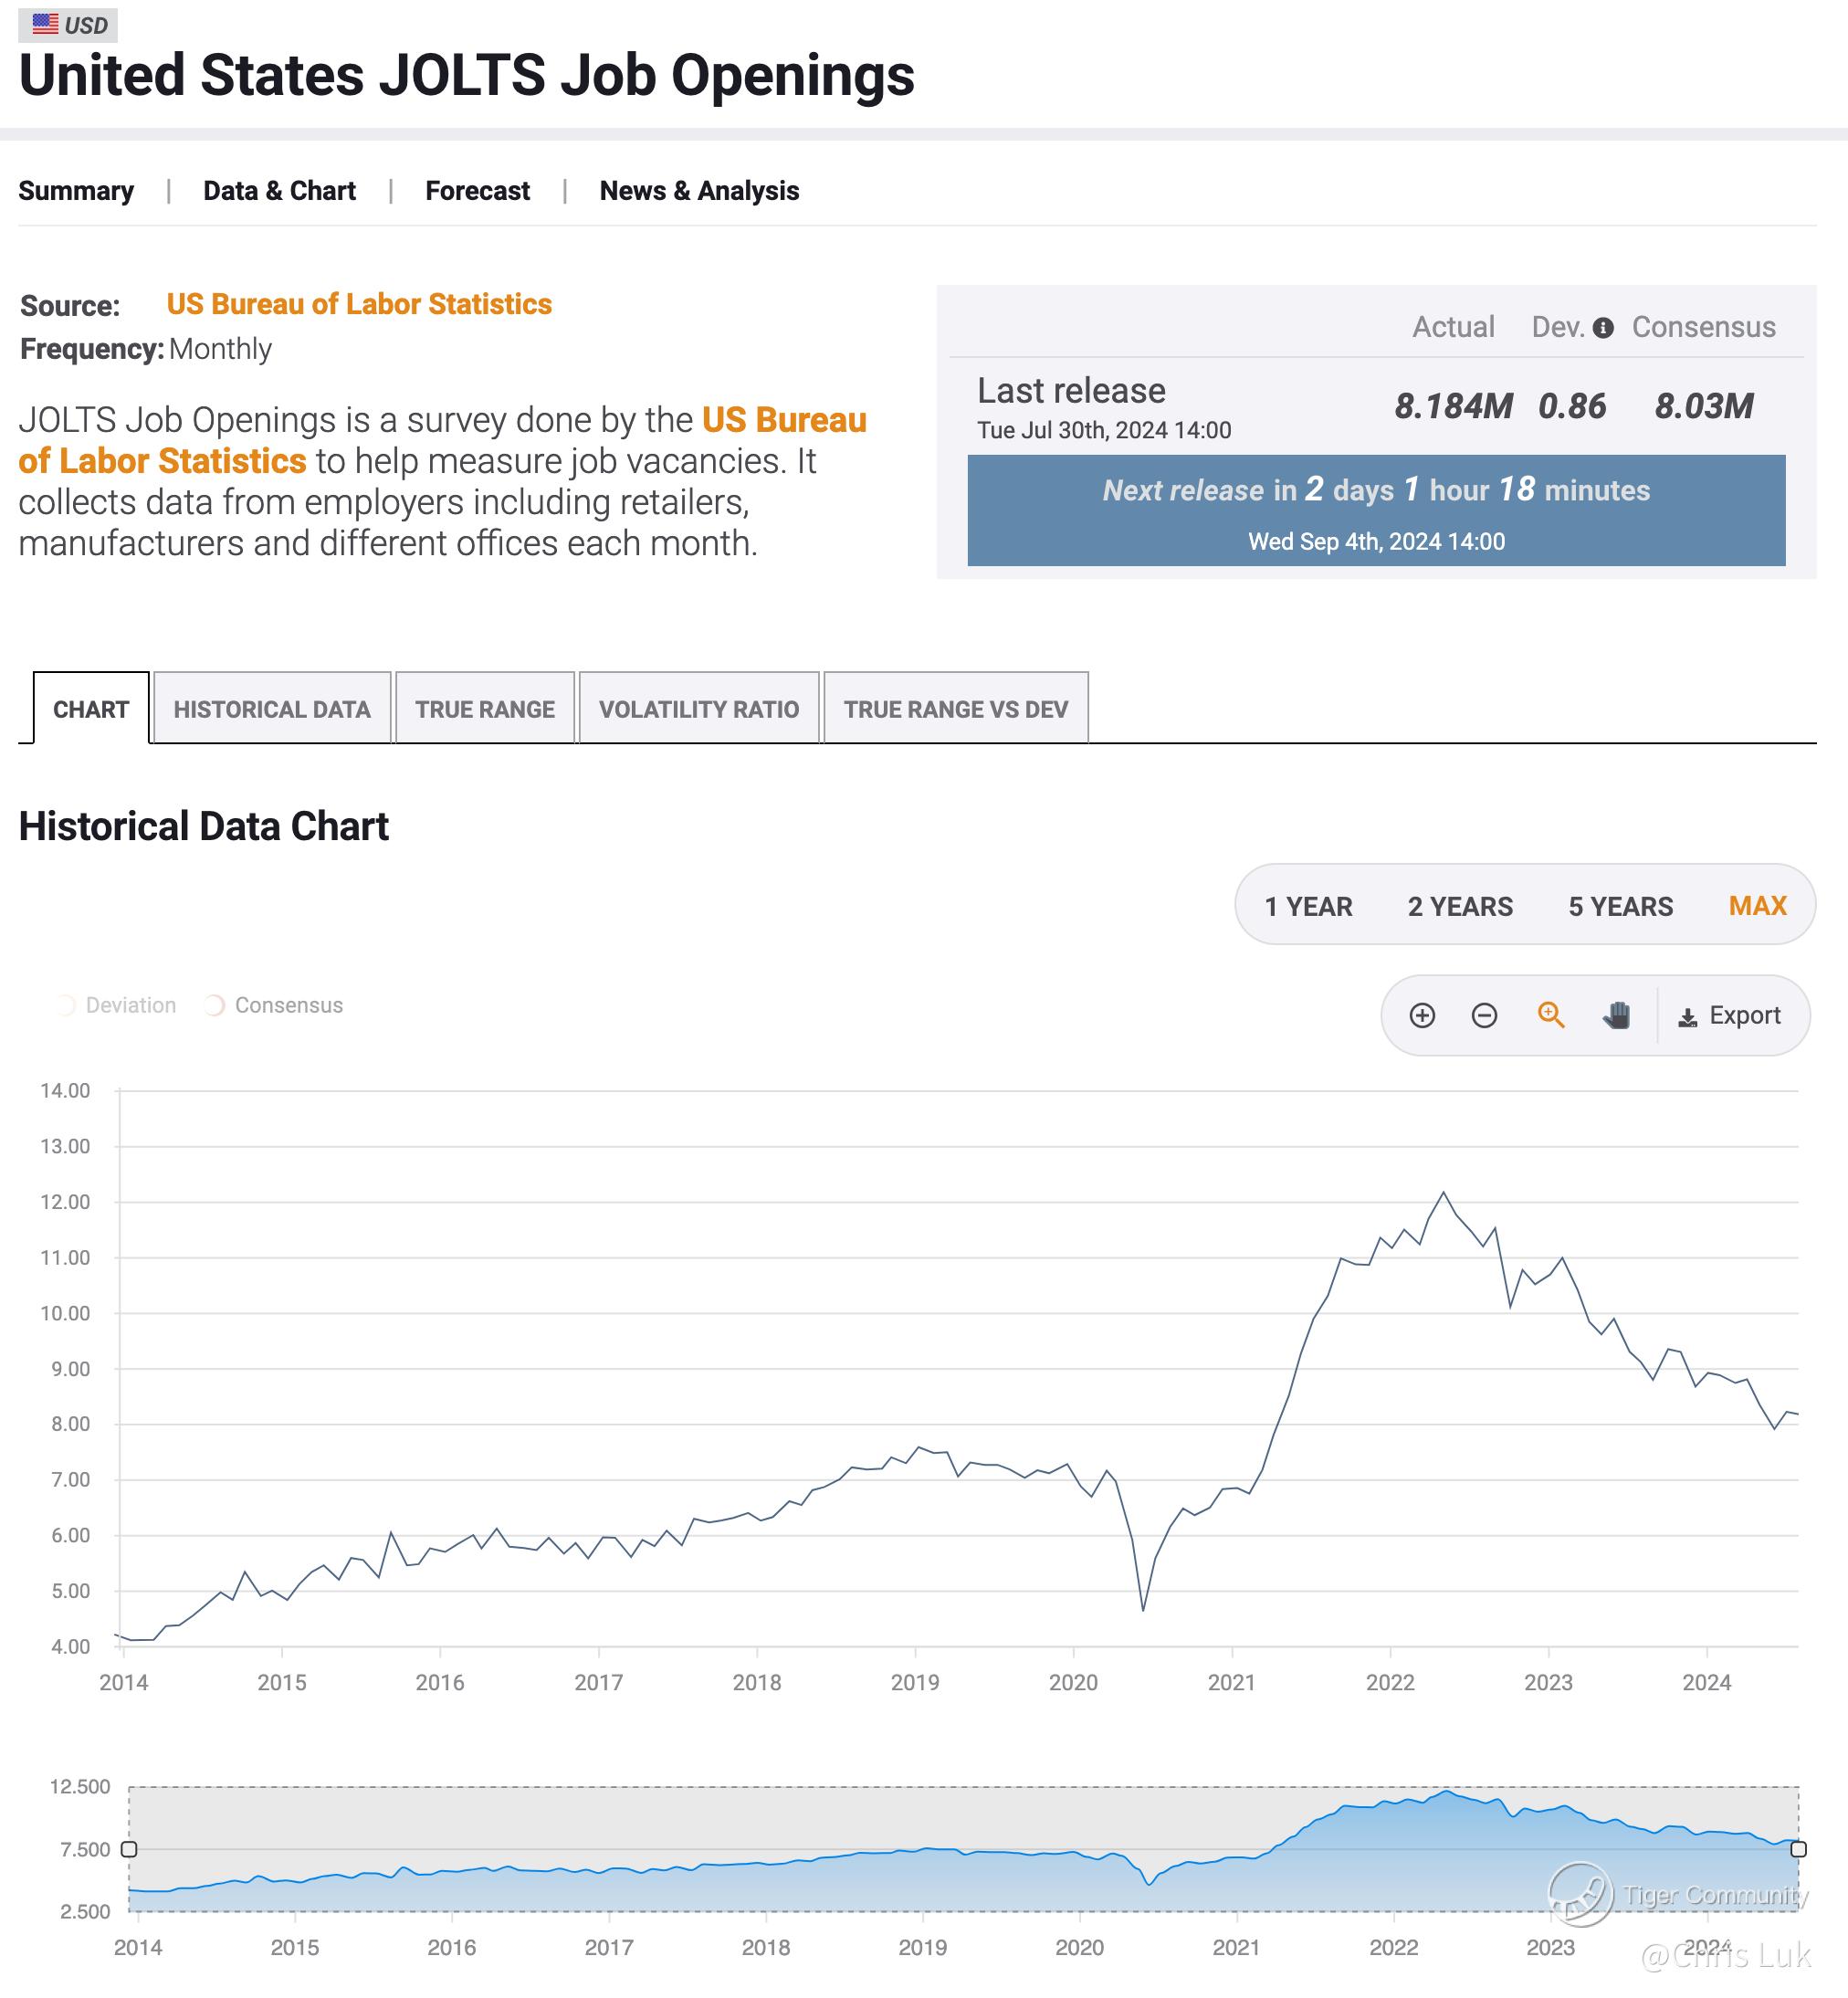Click the right range navigator handle
Viewport: 1848px width, 1998px height.
(x=1798, y=1849)
